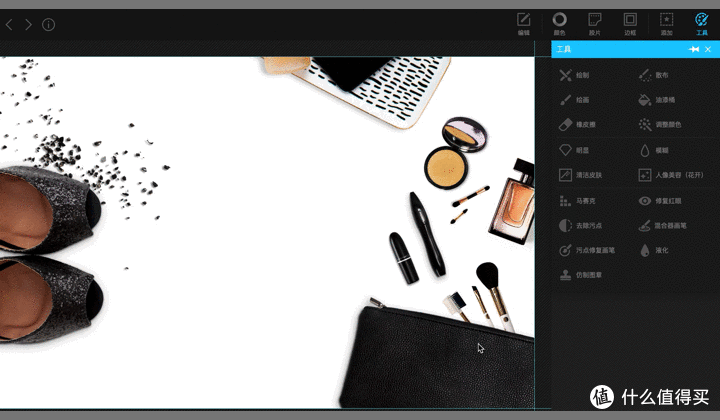
Task: Pick the 污点修复画笔 spot healing brush
Action: [x=587, y=250]
